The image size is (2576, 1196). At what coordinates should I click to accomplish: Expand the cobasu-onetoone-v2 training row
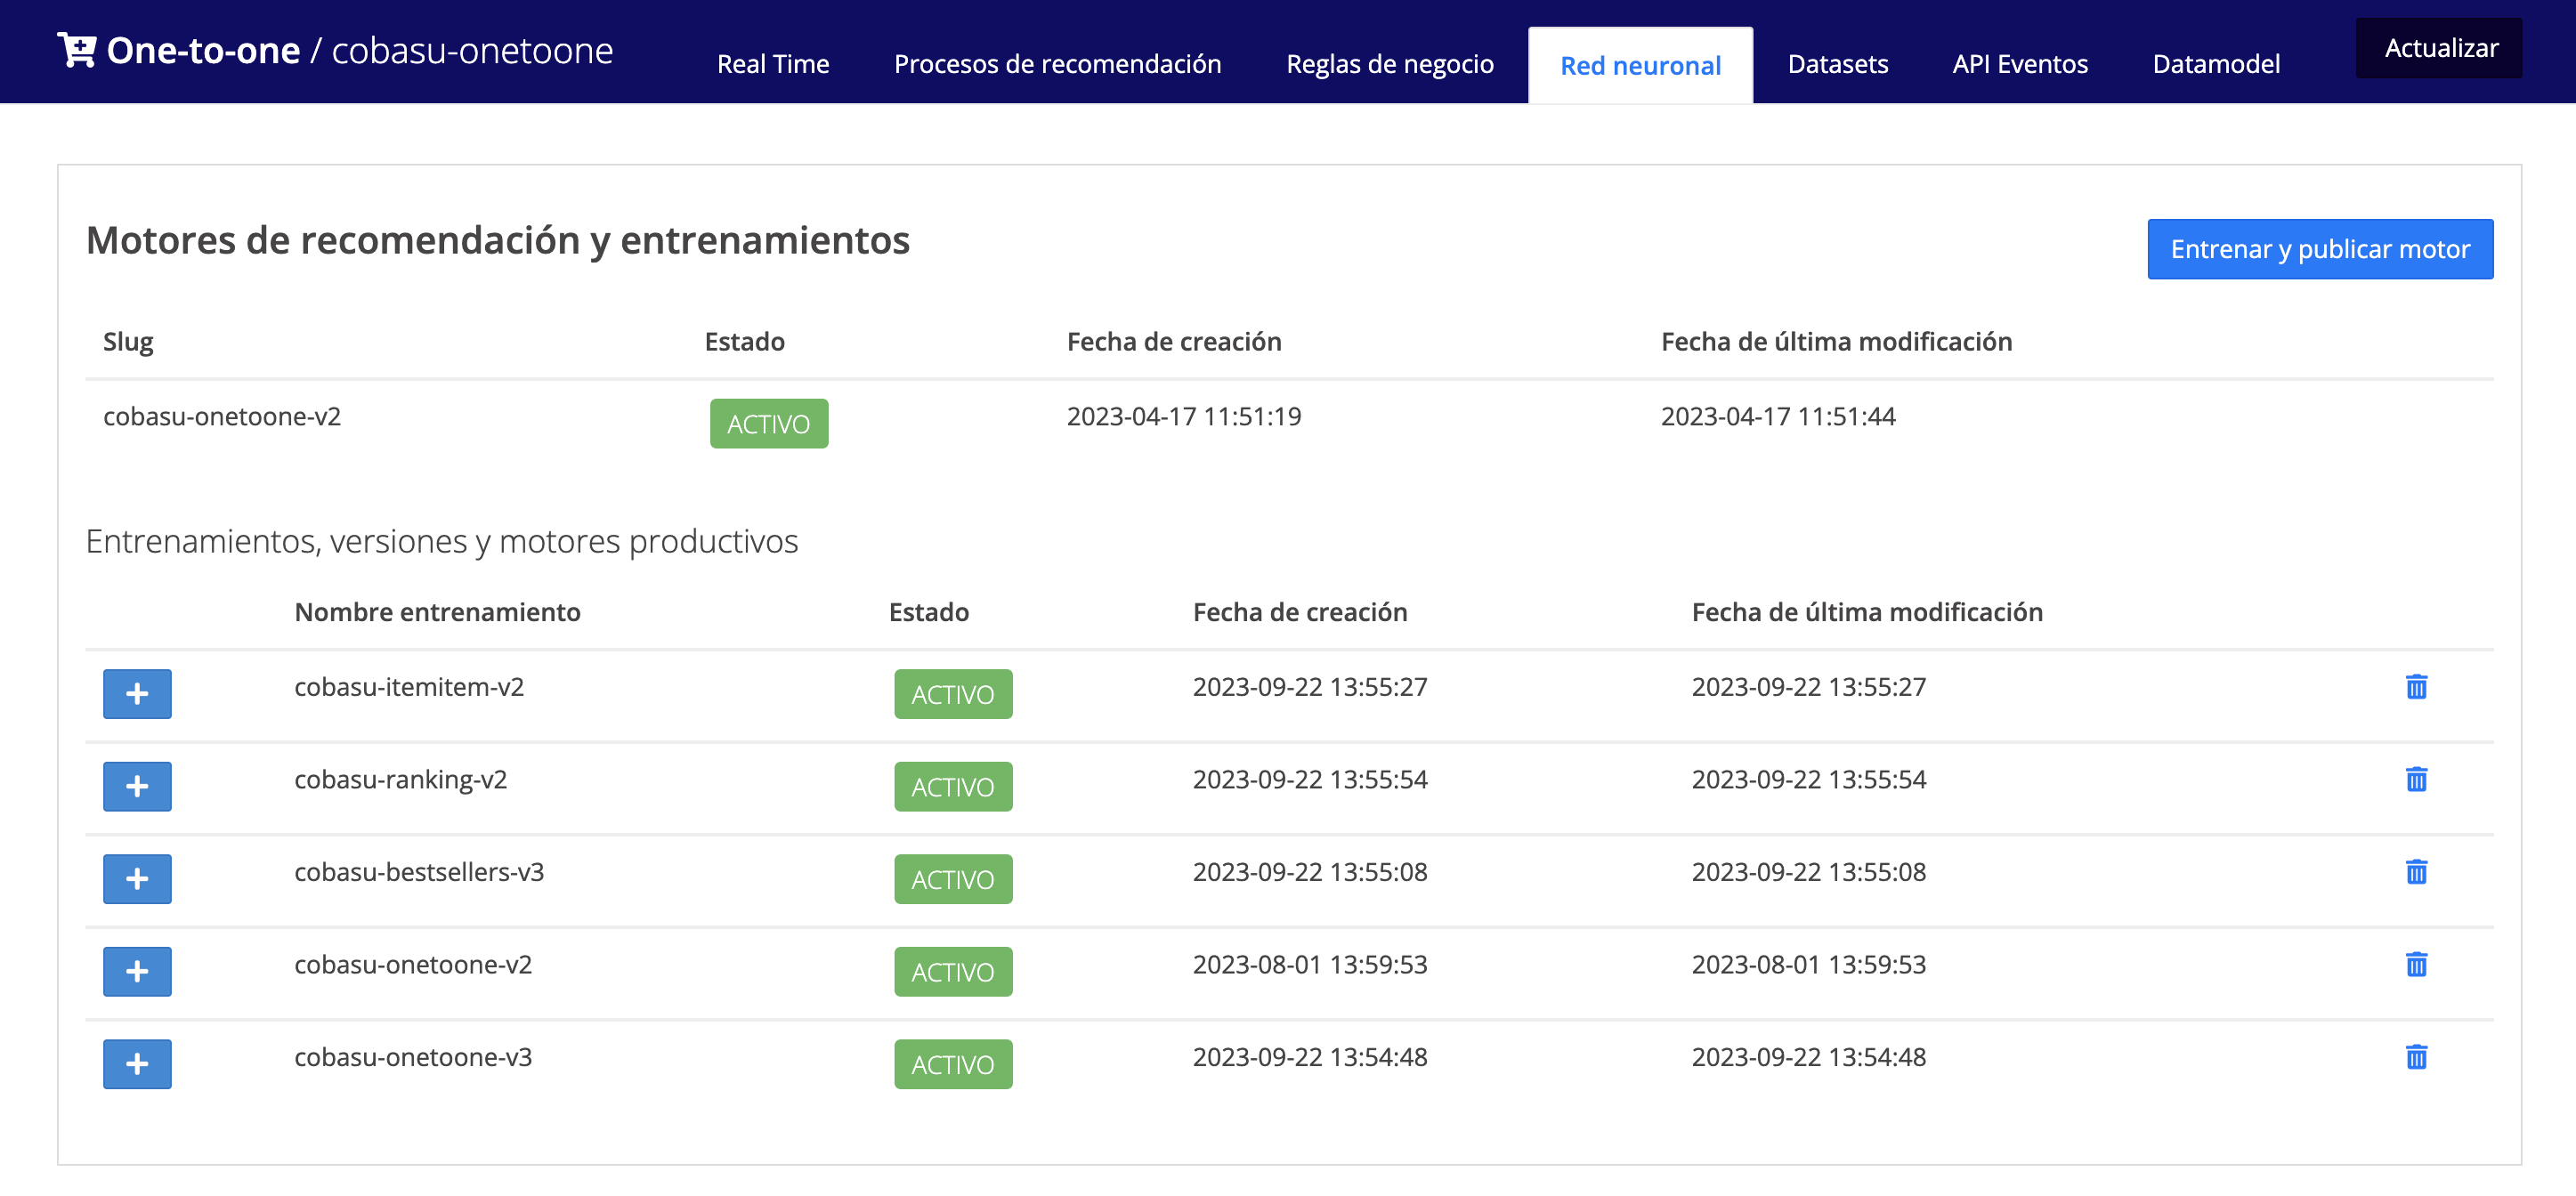tap(137, 971)
